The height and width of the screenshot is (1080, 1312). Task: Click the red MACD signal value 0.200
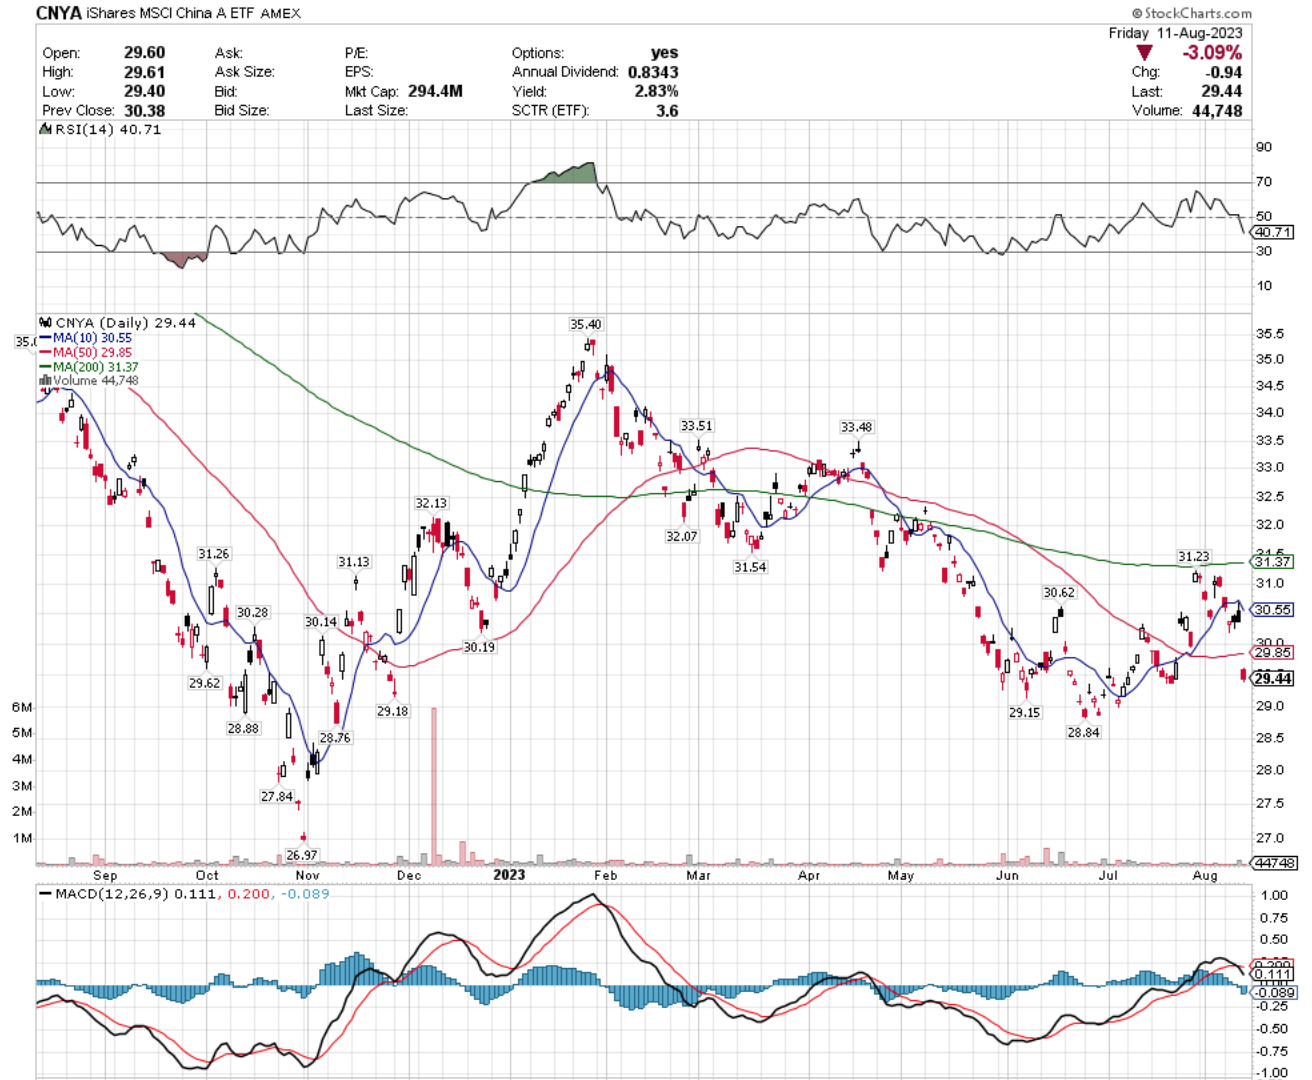[x=249, y=893]
